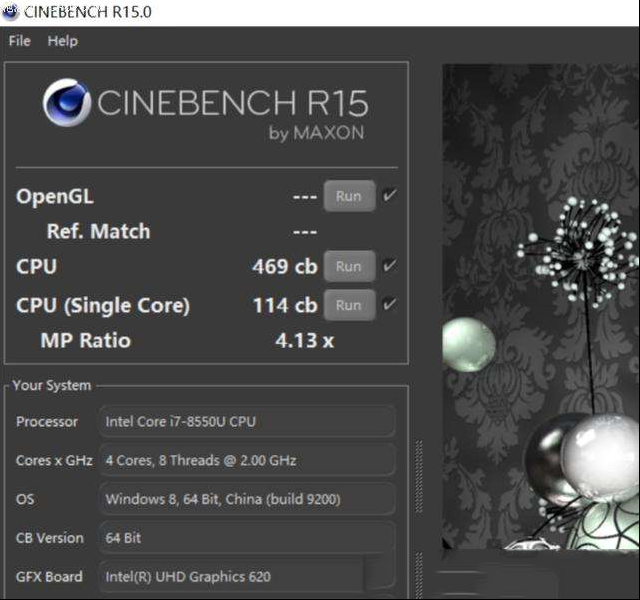Run the CPU Single Core benchmark
Viewport: 640px width, 600px height.
click(x=349, y=305)
